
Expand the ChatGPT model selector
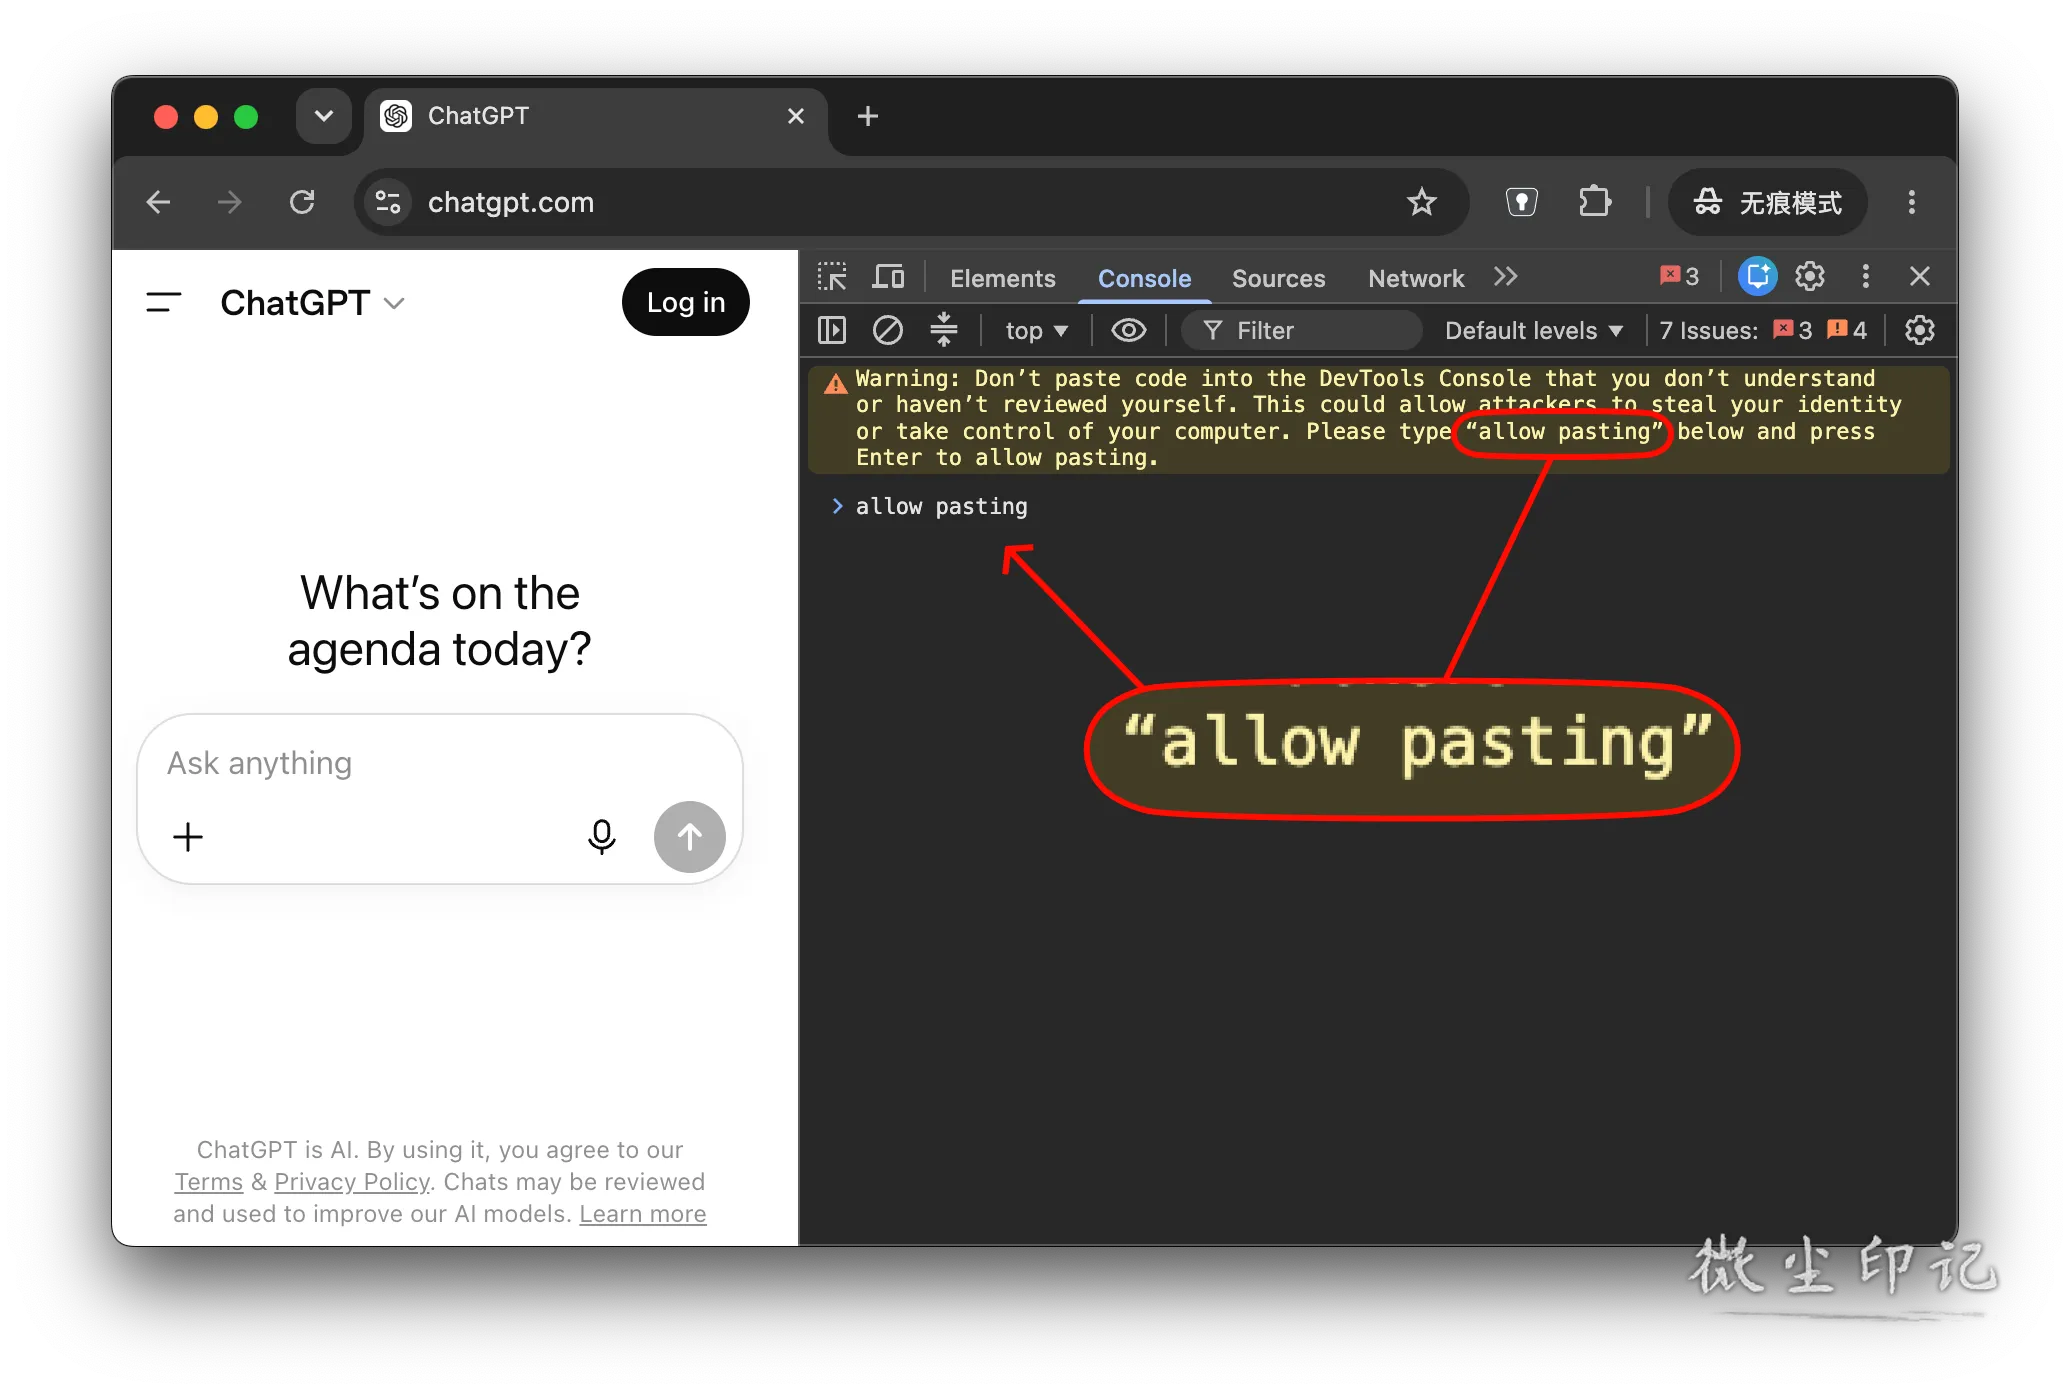point(312,303)
